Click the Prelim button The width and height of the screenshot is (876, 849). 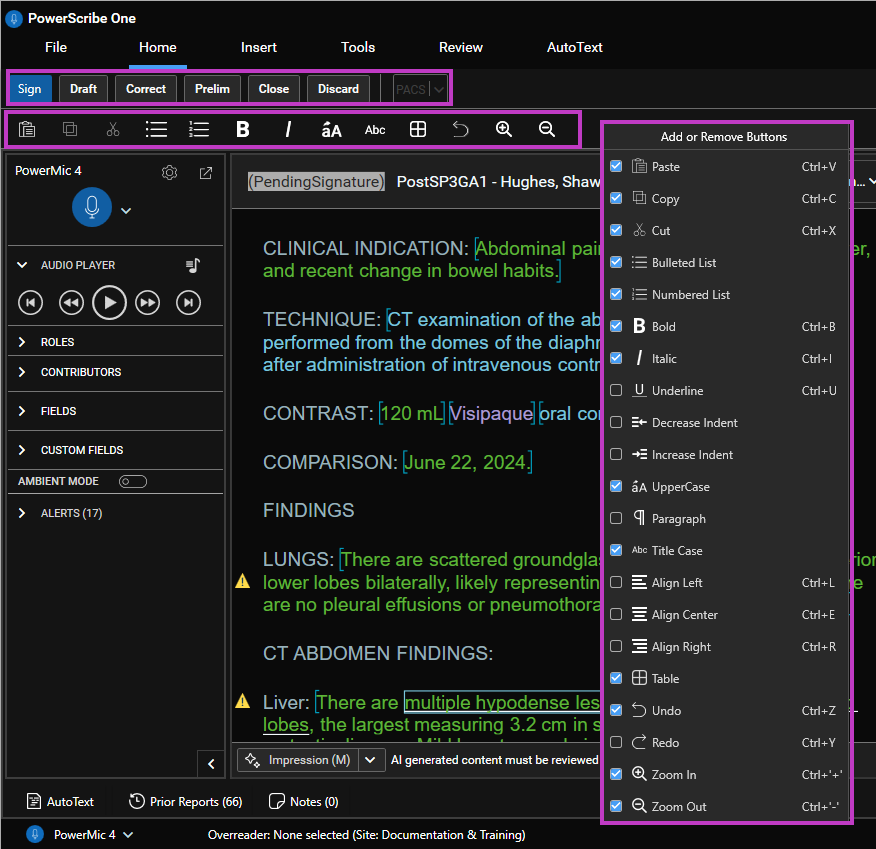(212, 89)
